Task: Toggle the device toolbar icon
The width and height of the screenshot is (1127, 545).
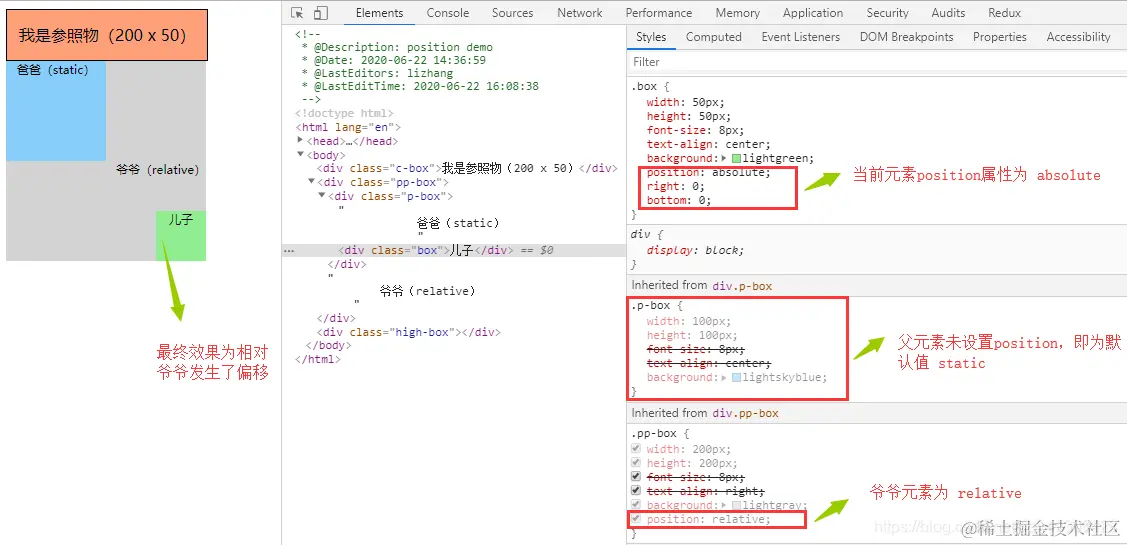Action: pyautogui.click(x=321, y=13)
